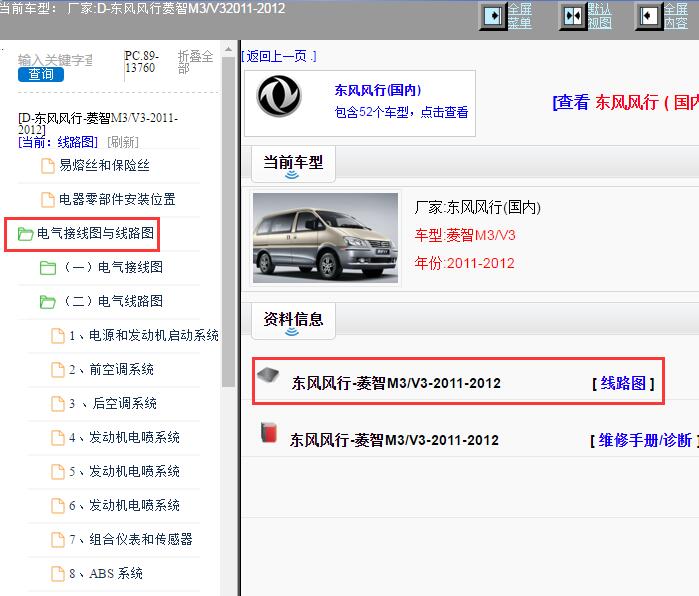Click the 查看 东风风行 (国内 link
Viewport: 699px width, 596px height.
(x=625, y=103)
